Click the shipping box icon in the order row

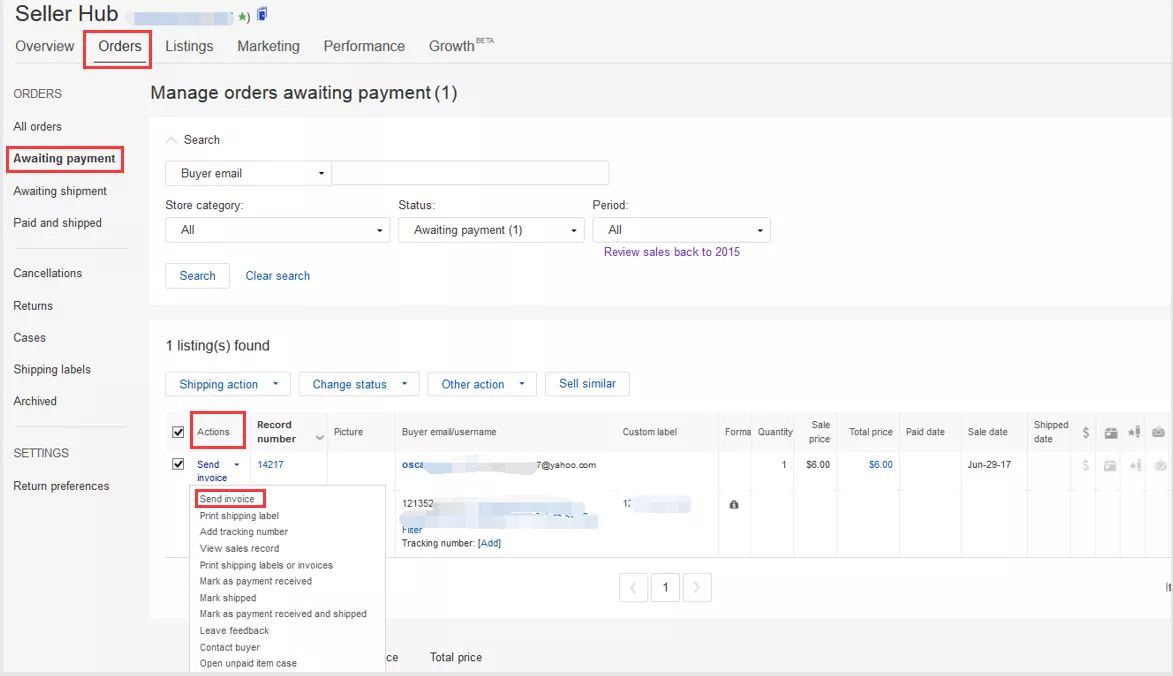coord(1111,466)
